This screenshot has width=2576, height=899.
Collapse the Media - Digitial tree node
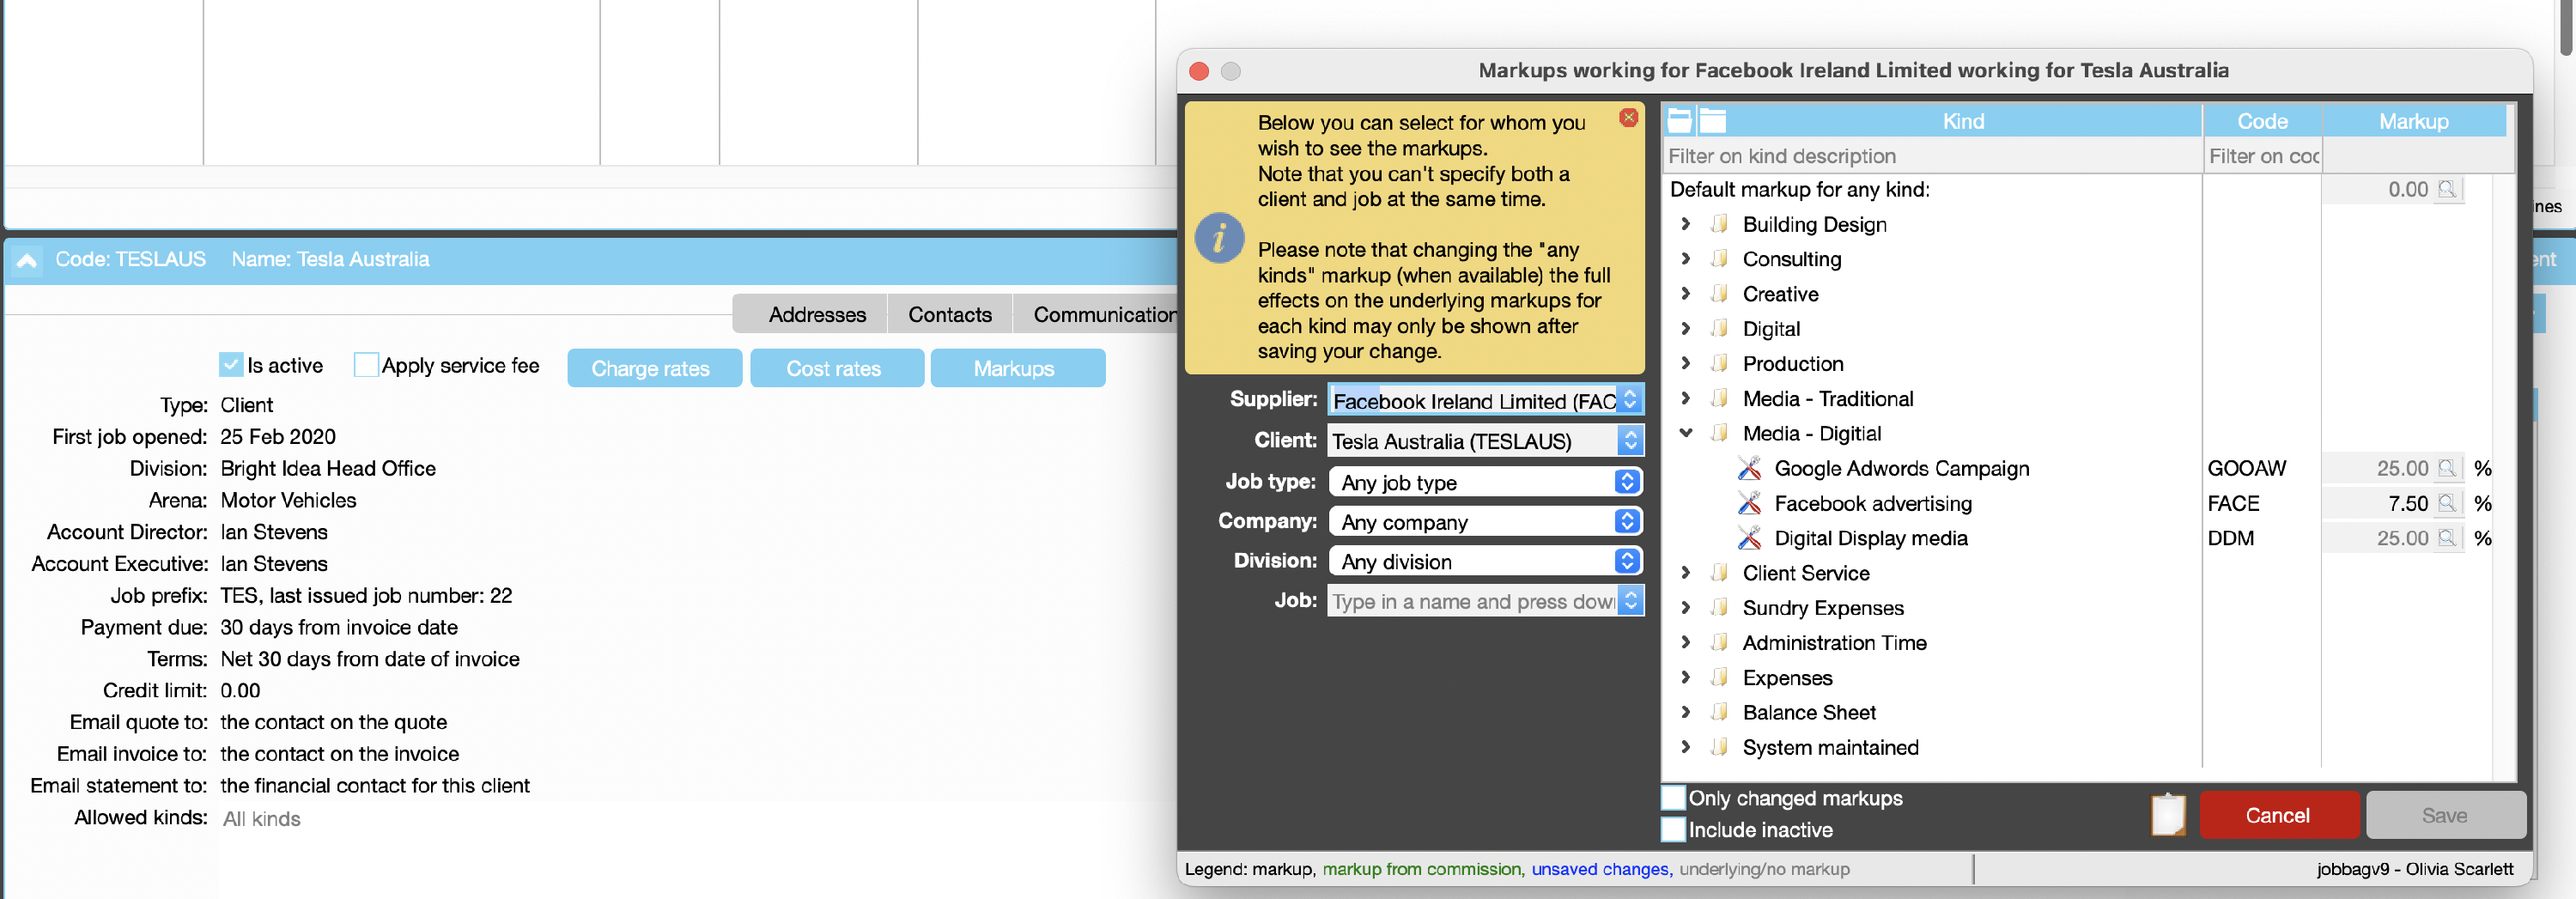[1686, 433]
